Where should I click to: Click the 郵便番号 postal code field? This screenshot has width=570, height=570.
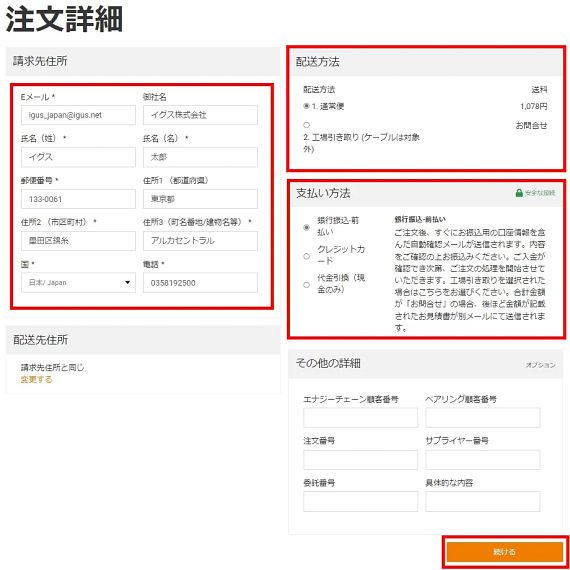point(78,199)
